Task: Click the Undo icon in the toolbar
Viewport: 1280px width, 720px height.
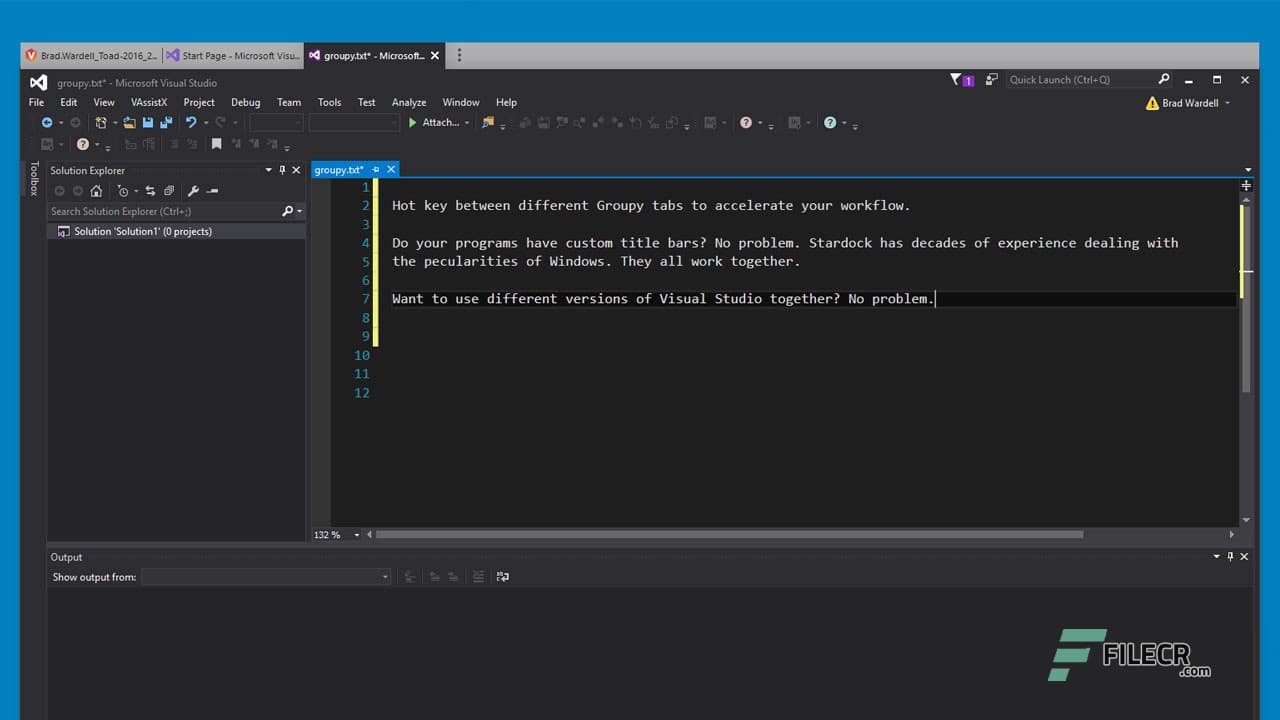Action: tap(192, 122)
